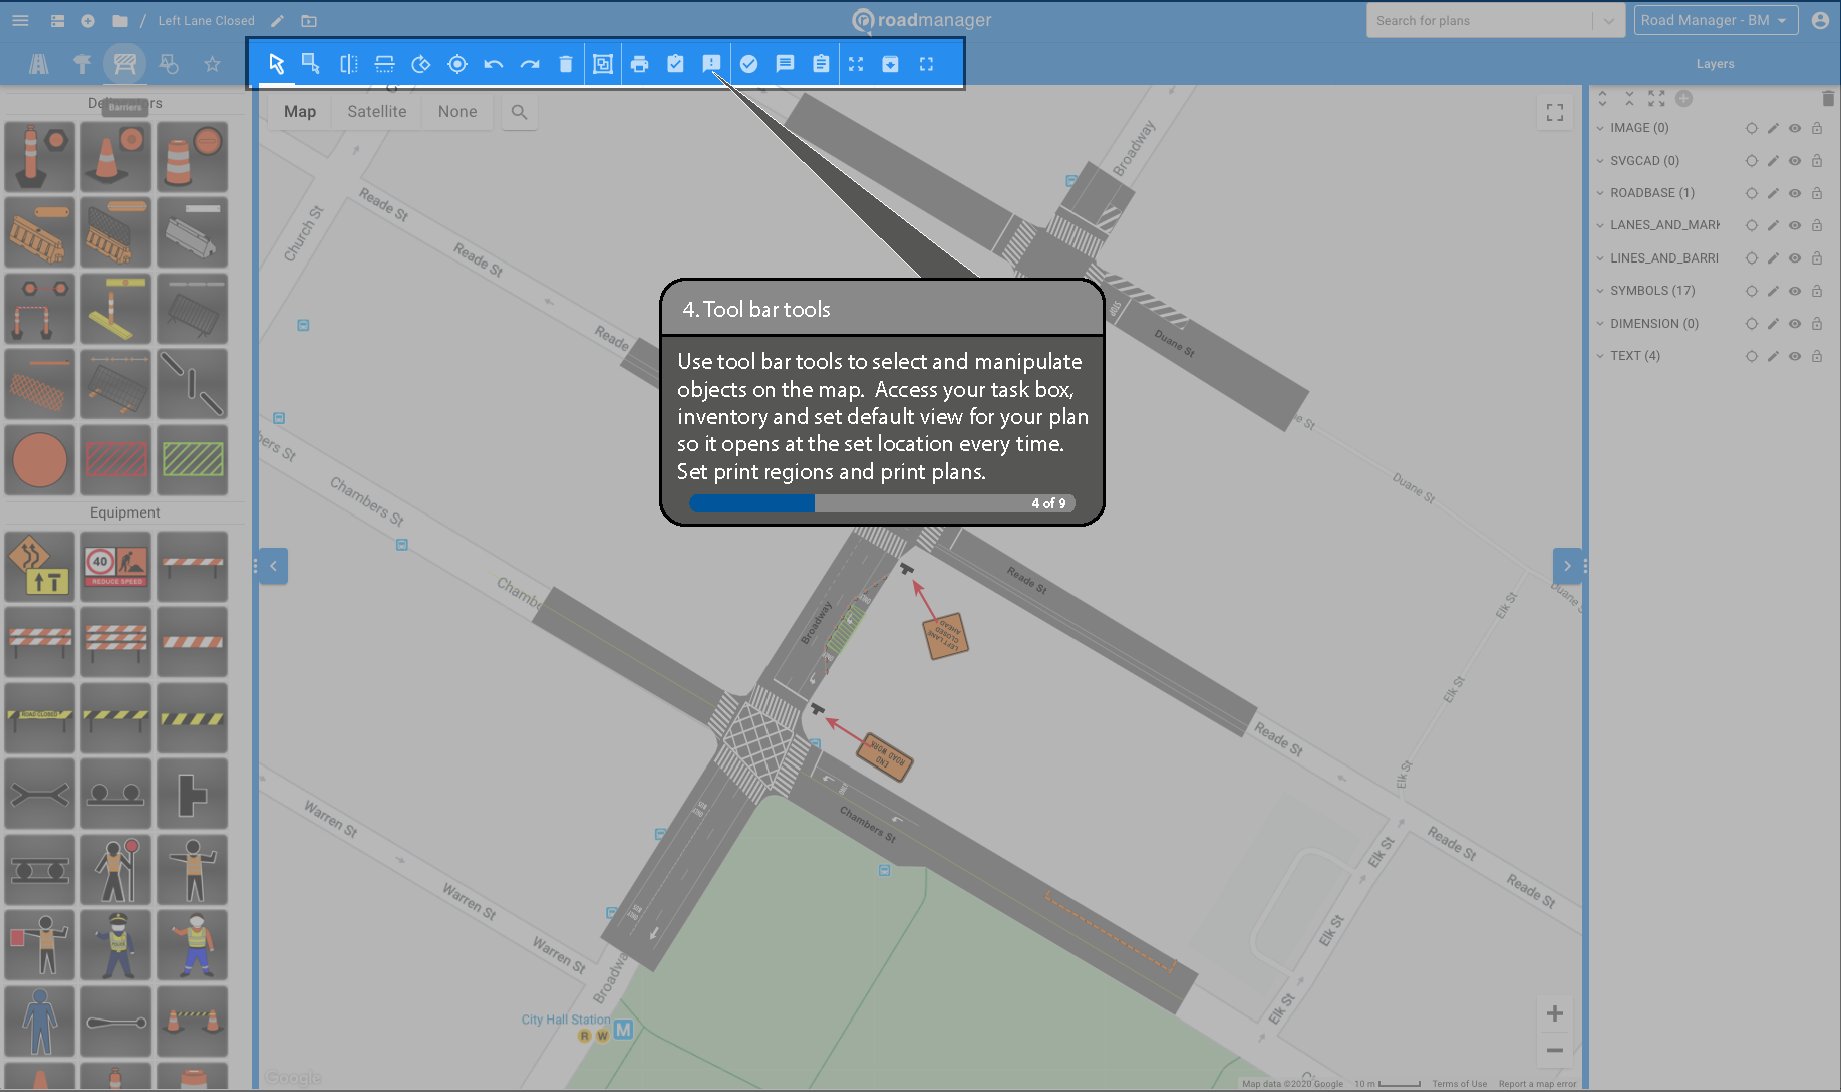Delete selected object with trash icon

(x=566, y=64)
